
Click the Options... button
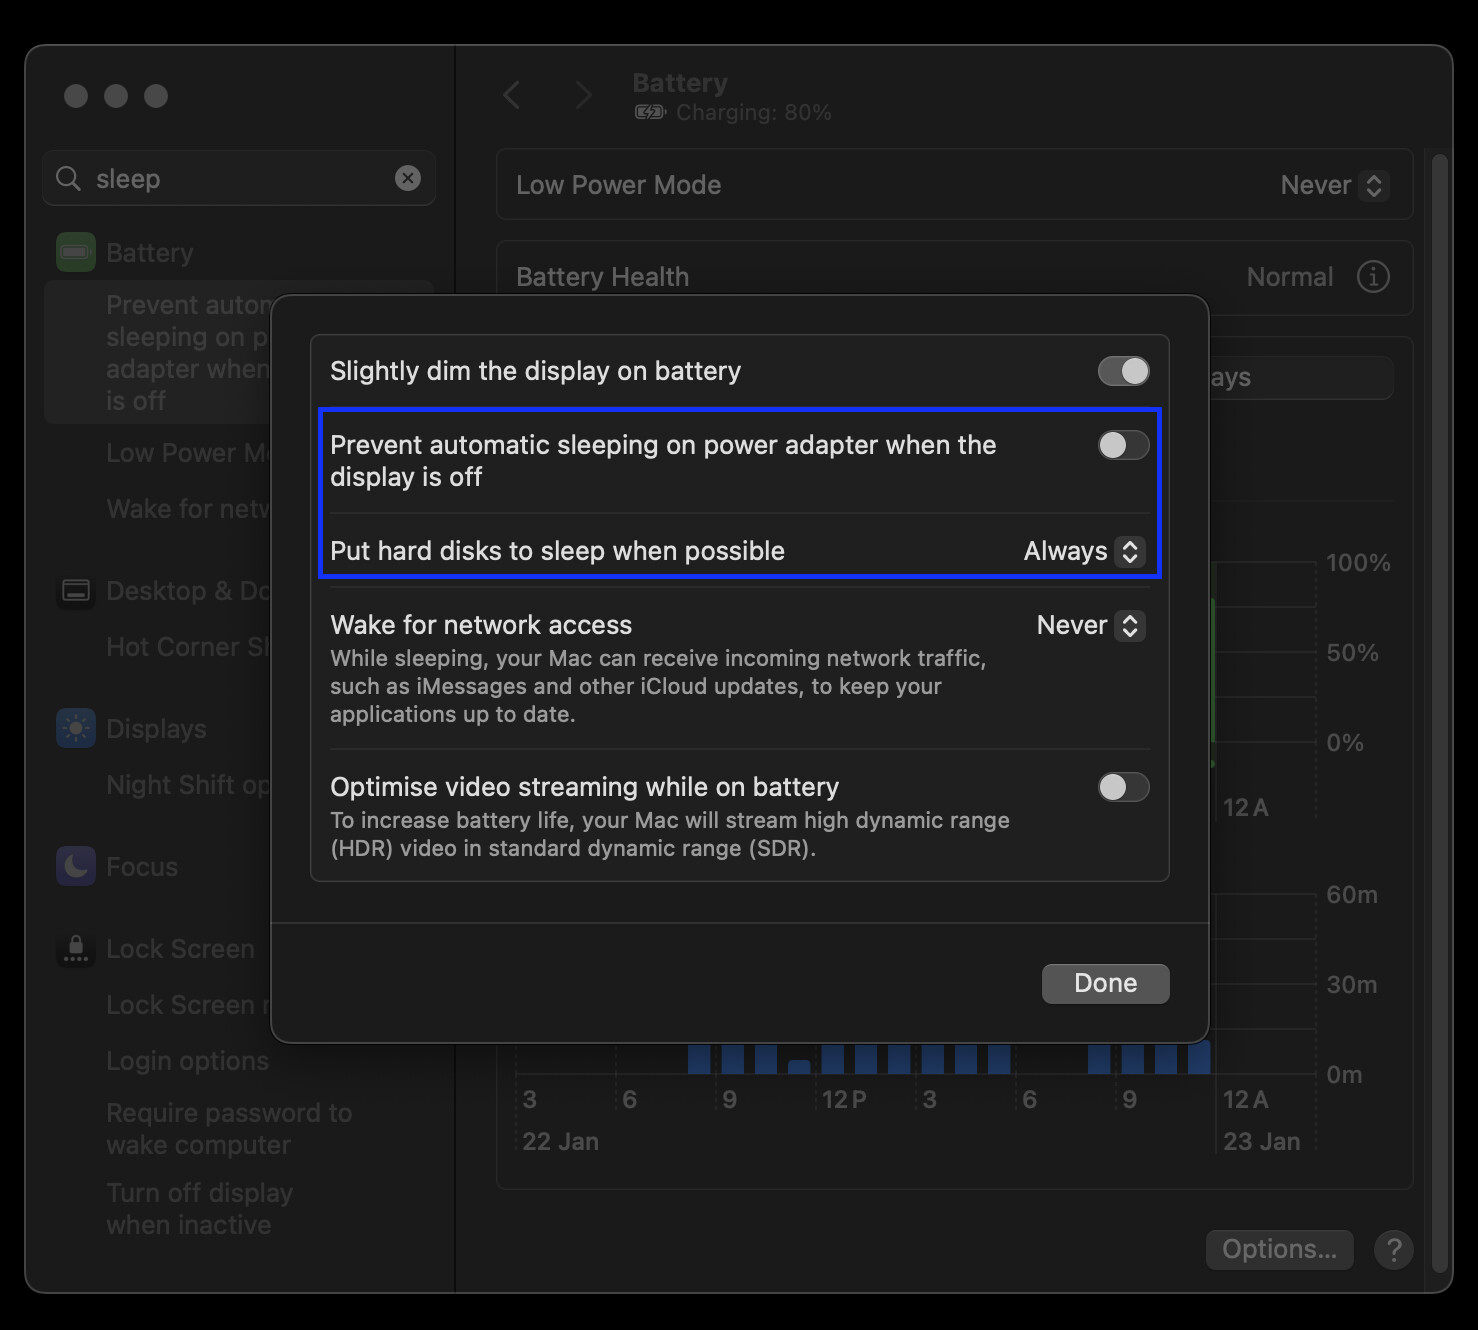coord(1279,1249)
